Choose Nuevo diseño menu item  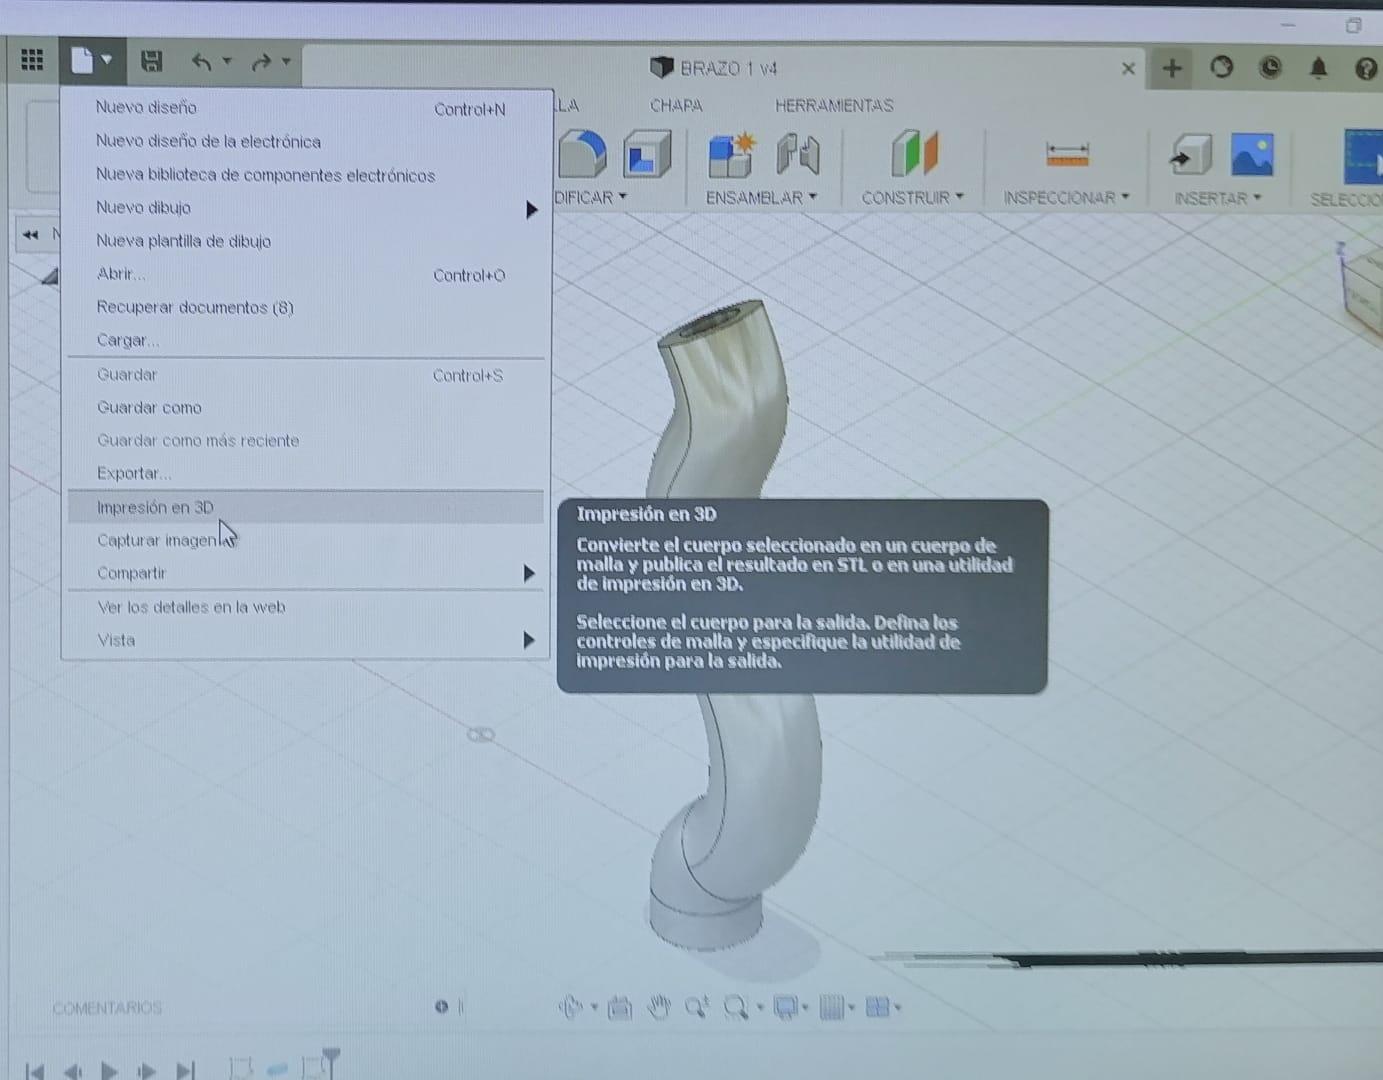306,108
